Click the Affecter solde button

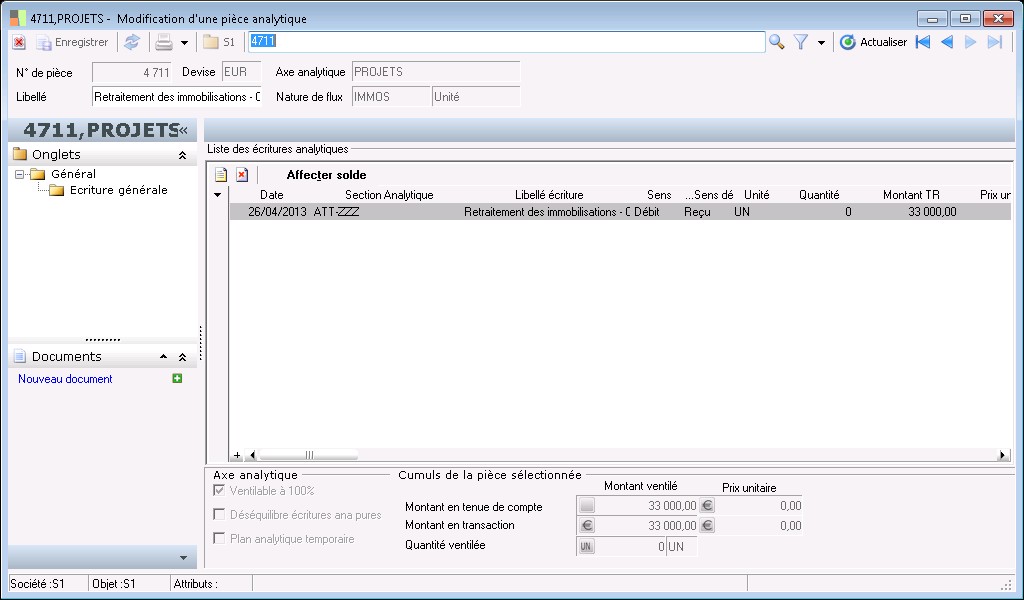[326, 175]
